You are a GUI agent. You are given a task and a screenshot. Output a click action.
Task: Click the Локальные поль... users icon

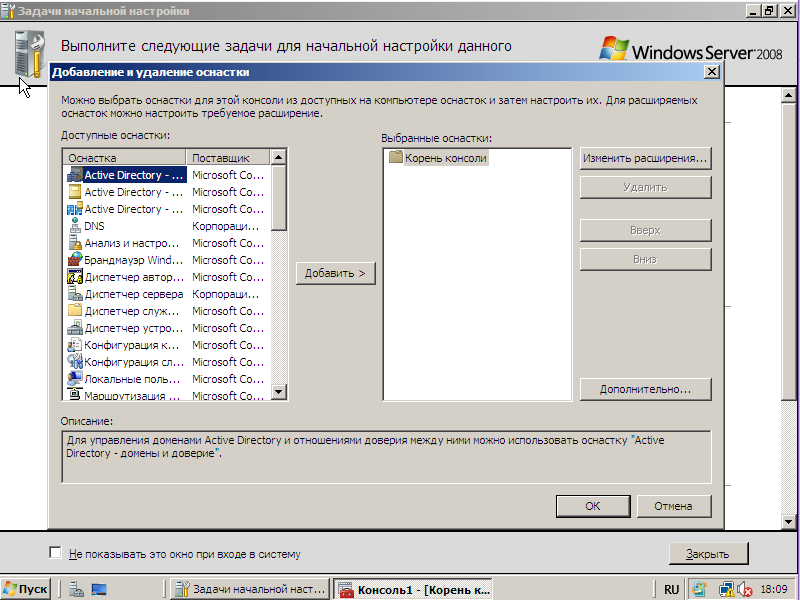pos(74,379)
